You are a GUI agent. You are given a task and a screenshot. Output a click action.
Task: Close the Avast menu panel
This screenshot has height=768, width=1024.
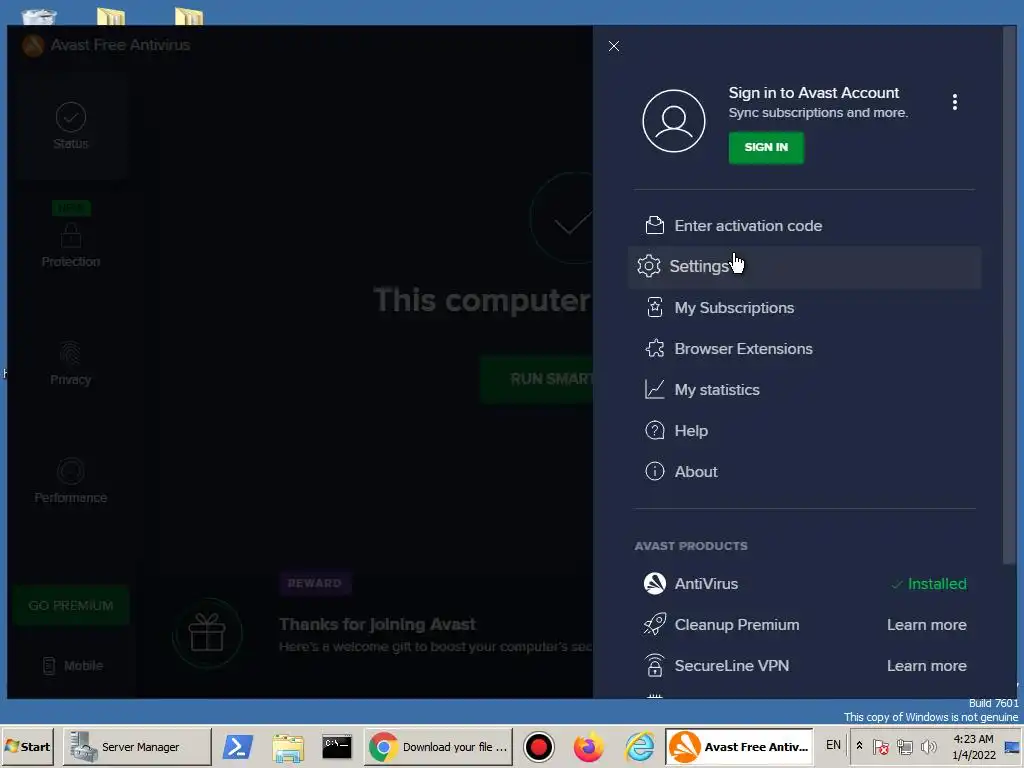point(613,46)
